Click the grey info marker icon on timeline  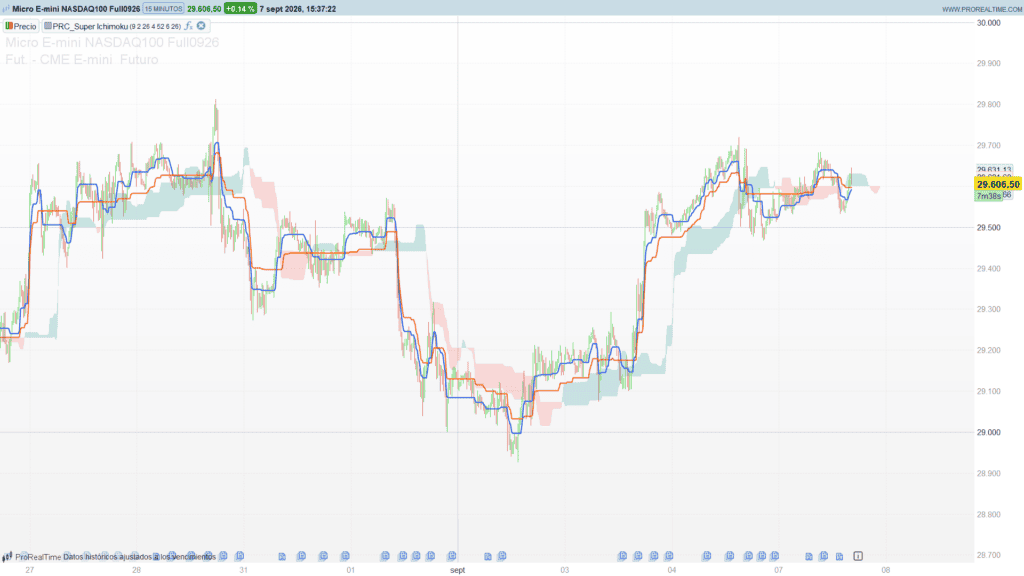tap(858, 556)
